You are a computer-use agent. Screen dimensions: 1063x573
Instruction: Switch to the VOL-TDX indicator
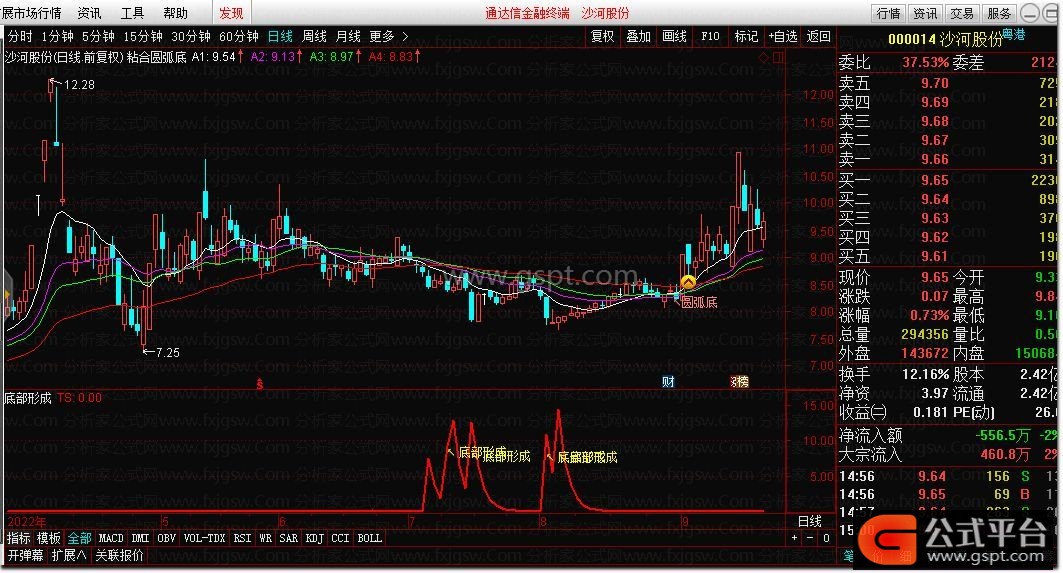point(205,538)
